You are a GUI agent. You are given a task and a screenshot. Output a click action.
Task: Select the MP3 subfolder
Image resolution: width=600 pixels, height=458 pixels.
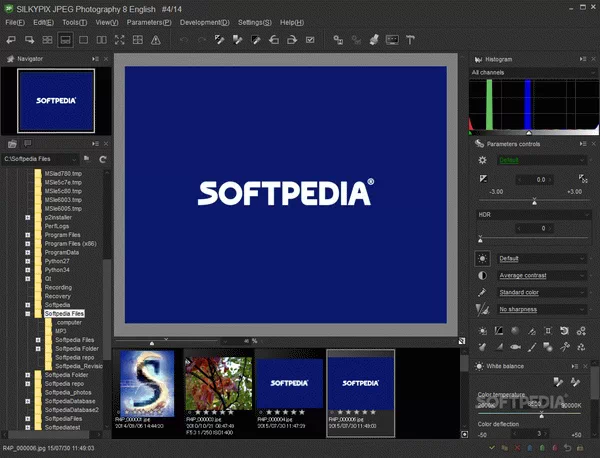60,331
